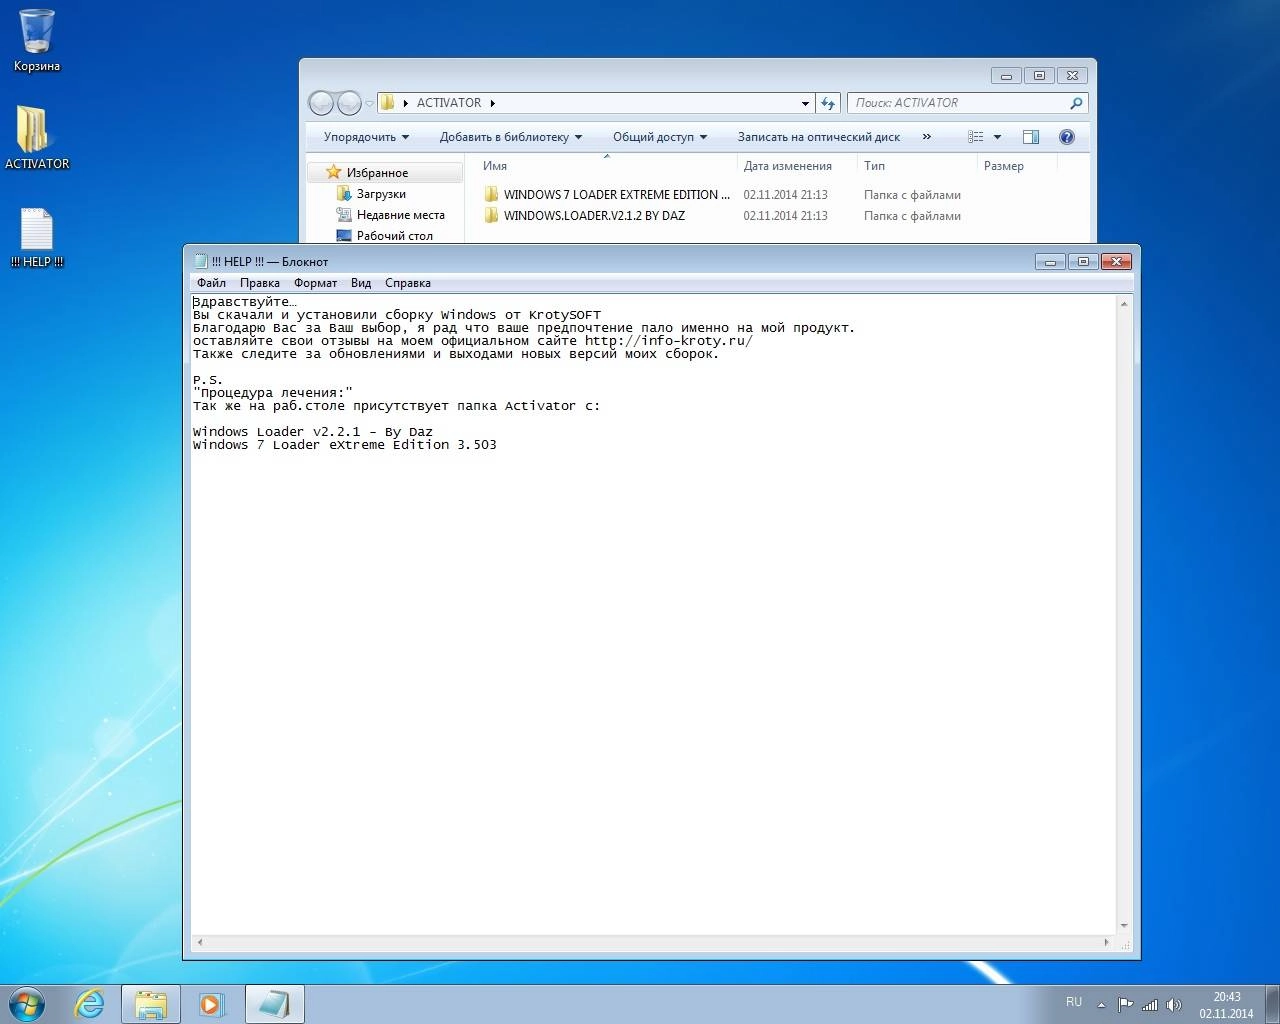Click 'Папка с файлами' in WINDOWS.LOADER.V2.1.2 row
This screenshot has width=1280, height=1024.
912,216
